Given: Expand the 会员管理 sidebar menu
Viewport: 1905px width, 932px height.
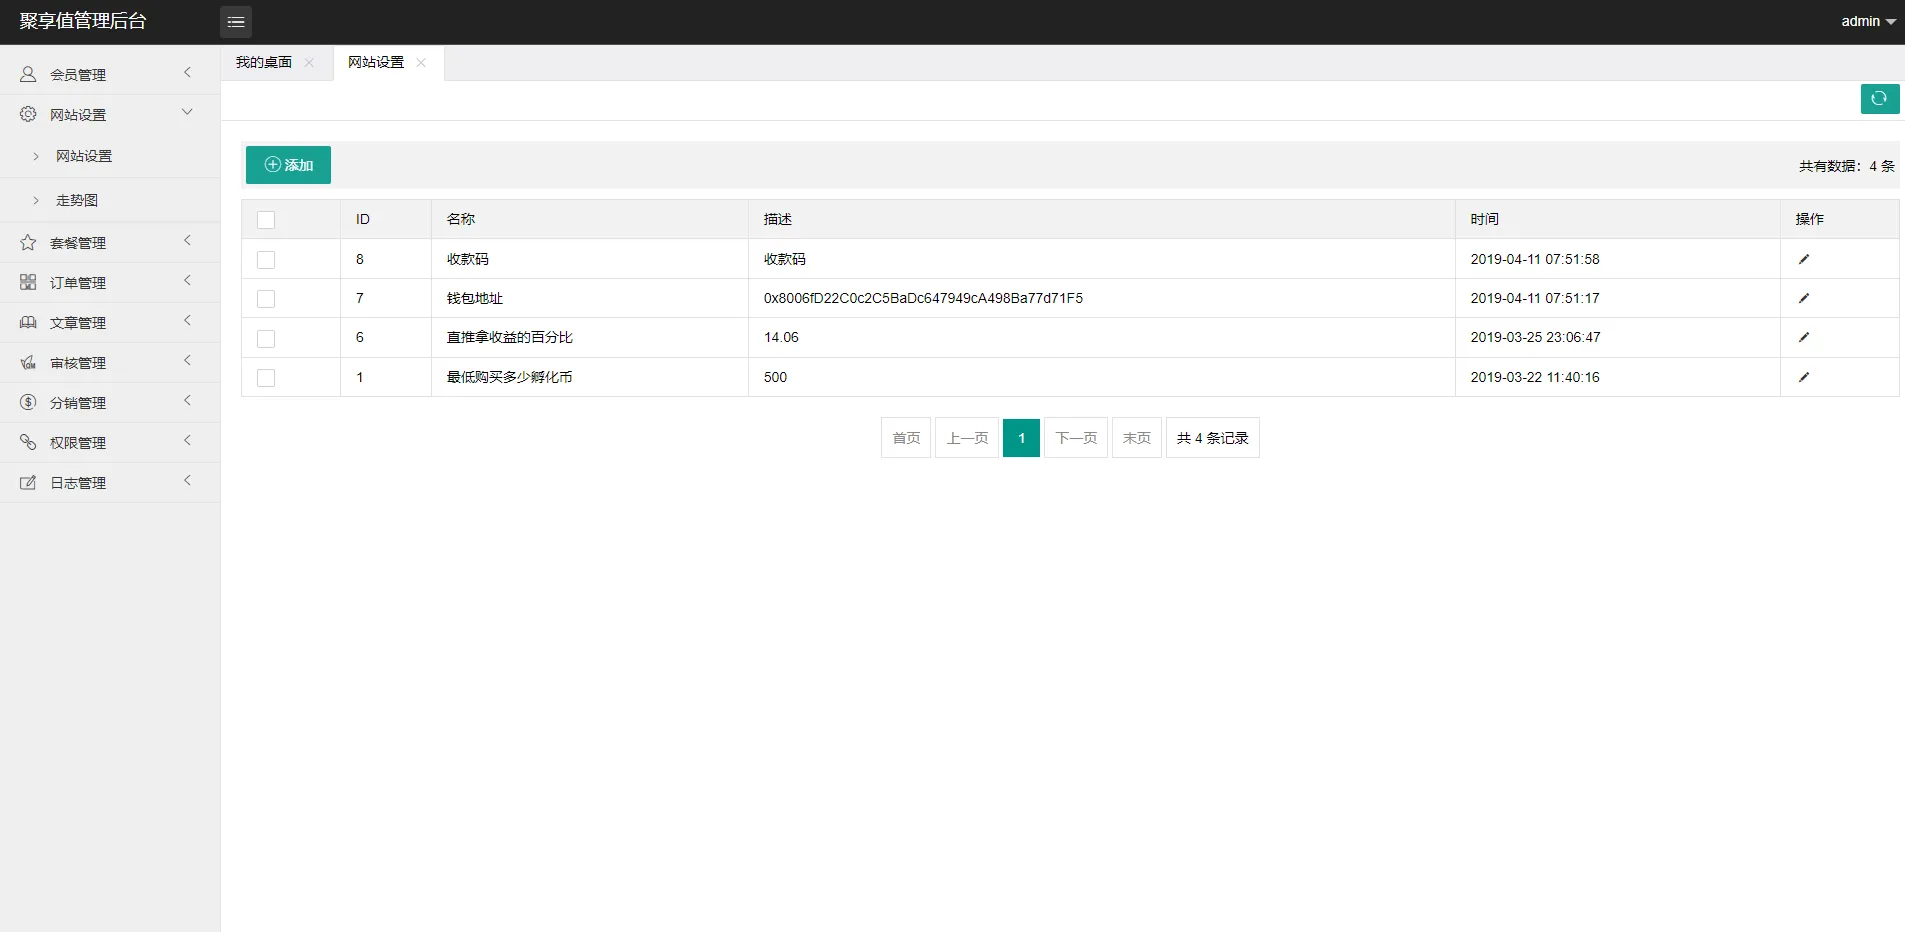Looking at the screenshot, I should 78,75.
